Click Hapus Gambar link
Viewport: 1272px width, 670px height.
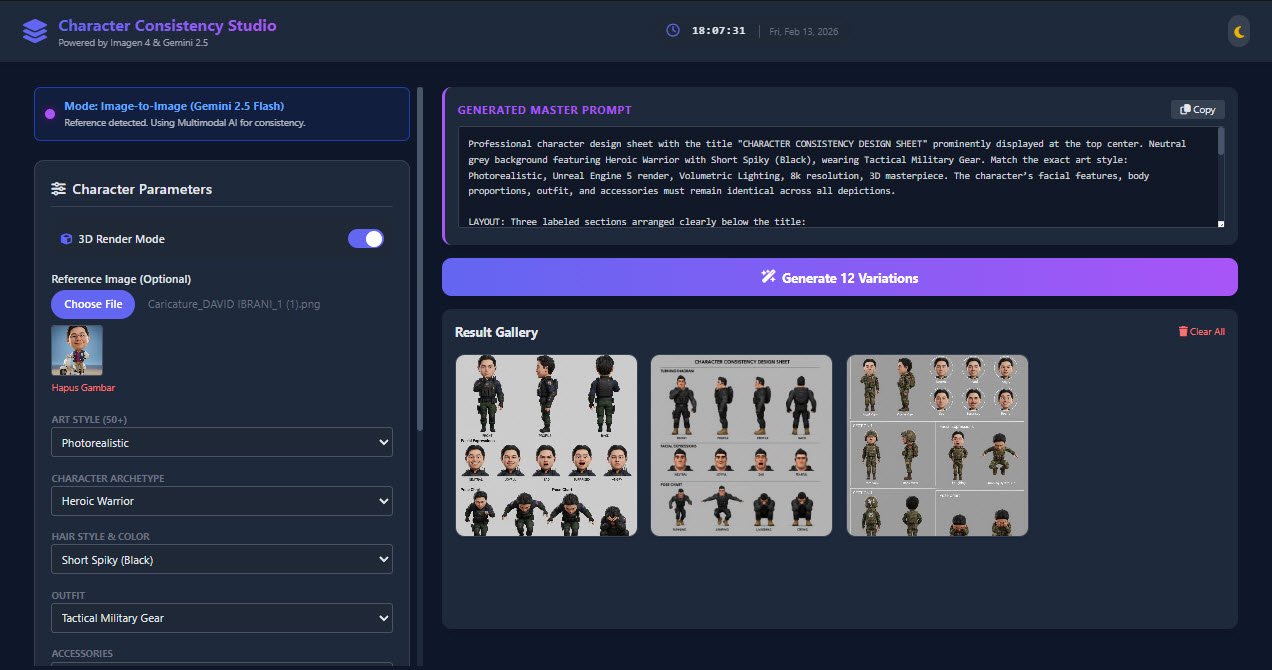(83, 387)
